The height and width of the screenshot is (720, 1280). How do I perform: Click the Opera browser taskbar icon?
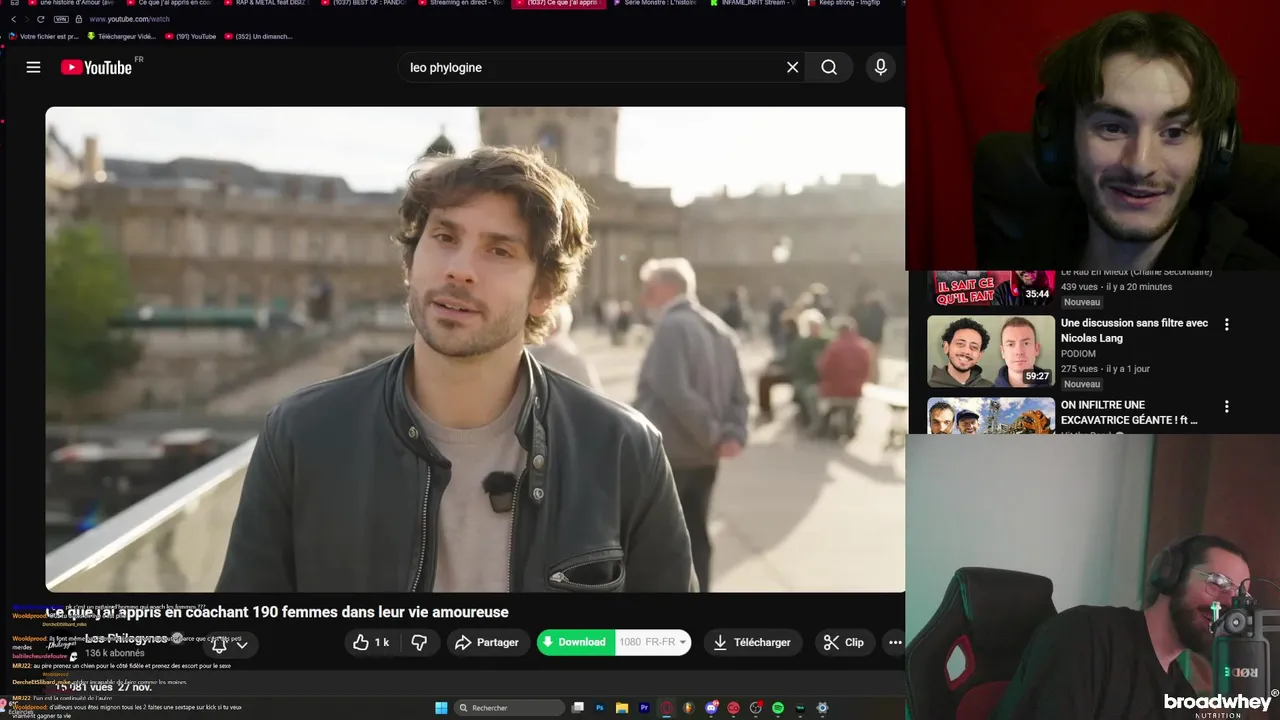point(667,708)
